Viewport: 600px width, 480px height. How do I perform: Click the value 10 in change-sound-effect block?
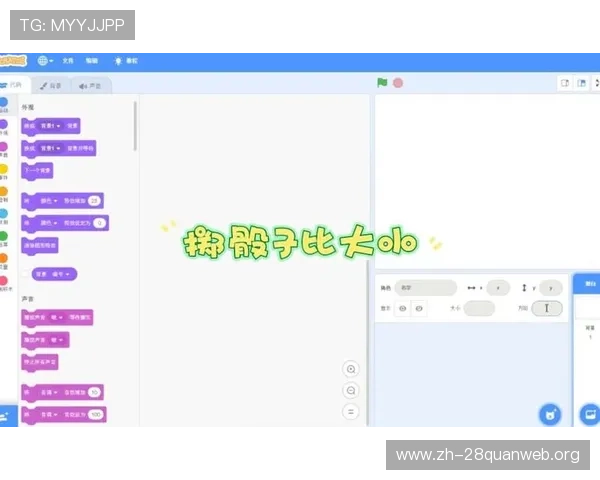click(x=94, y=392)
